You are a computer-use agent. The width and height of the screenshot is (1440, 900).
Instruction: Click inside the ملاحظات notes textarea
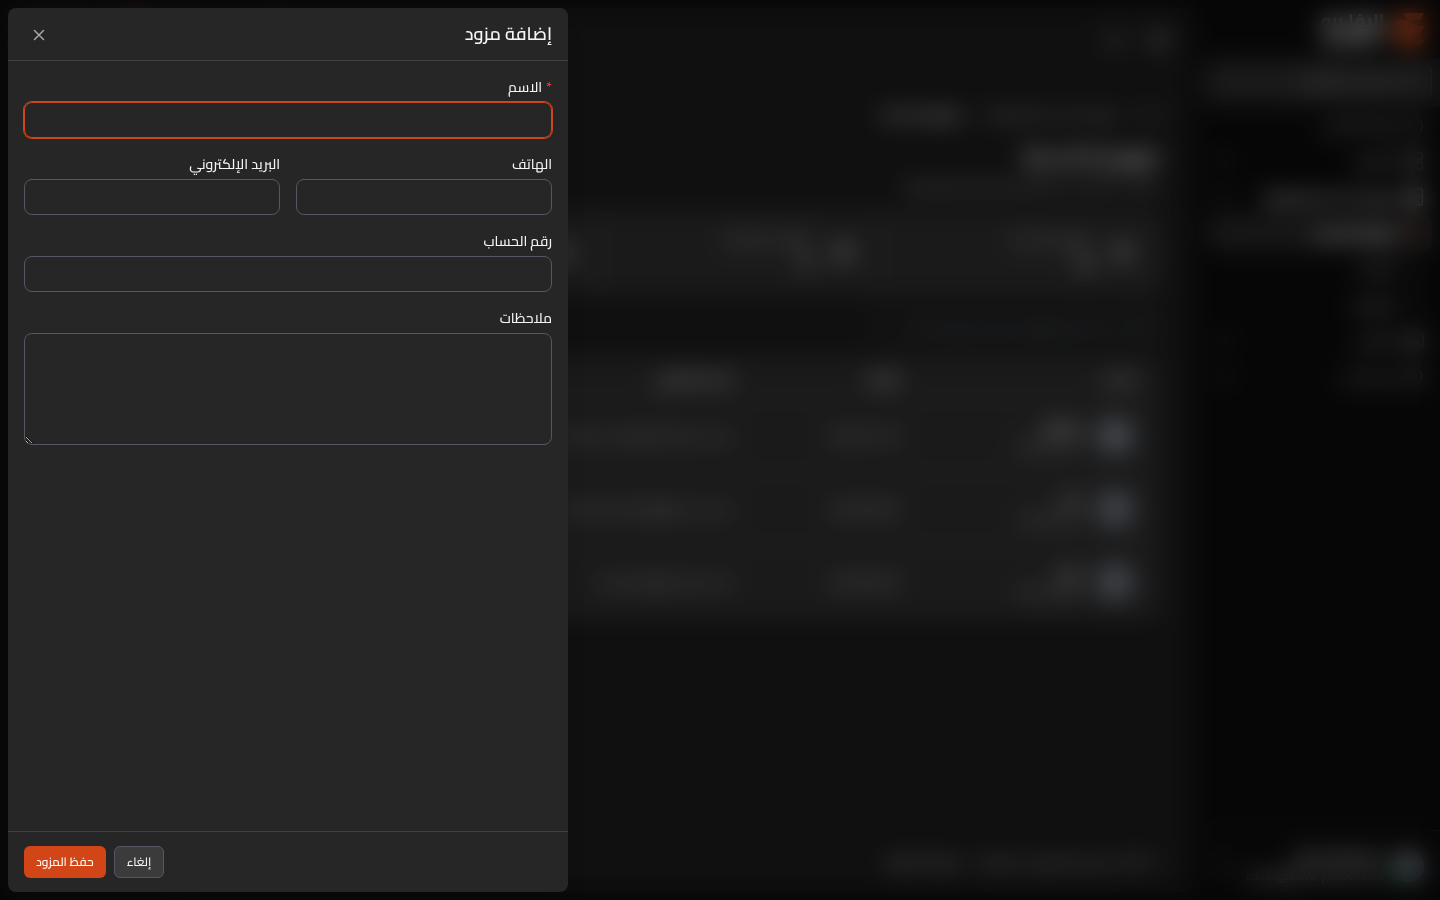288,389
